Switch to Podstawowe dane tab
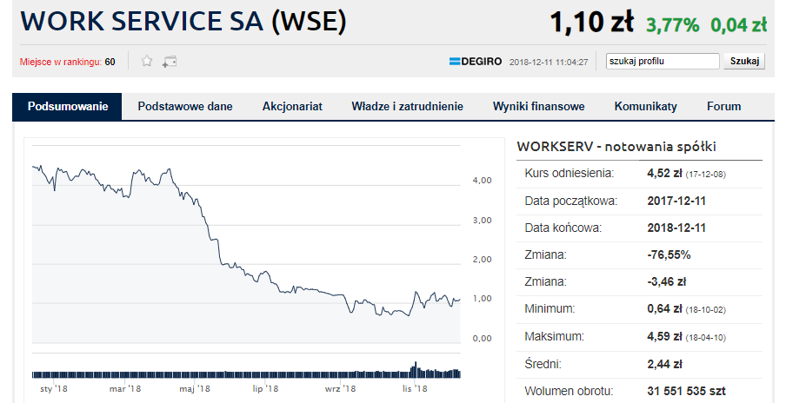 coord(185,106)
